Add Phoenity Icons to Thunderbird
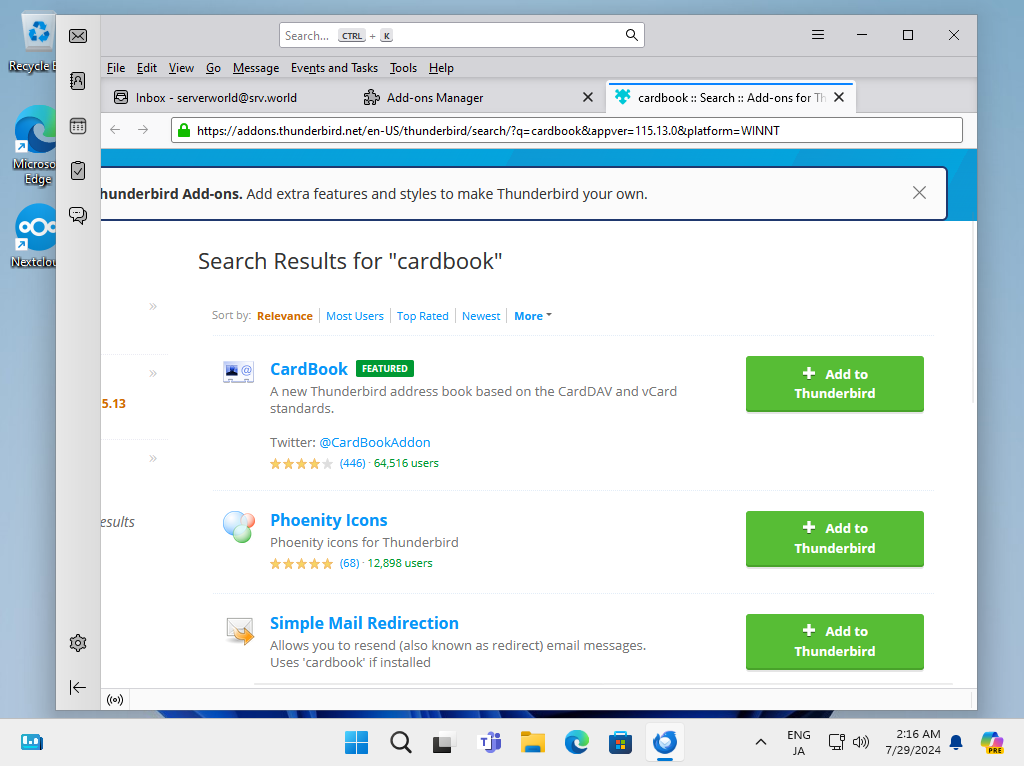Viewport: 1024px width, 766px height. (835, 538)
